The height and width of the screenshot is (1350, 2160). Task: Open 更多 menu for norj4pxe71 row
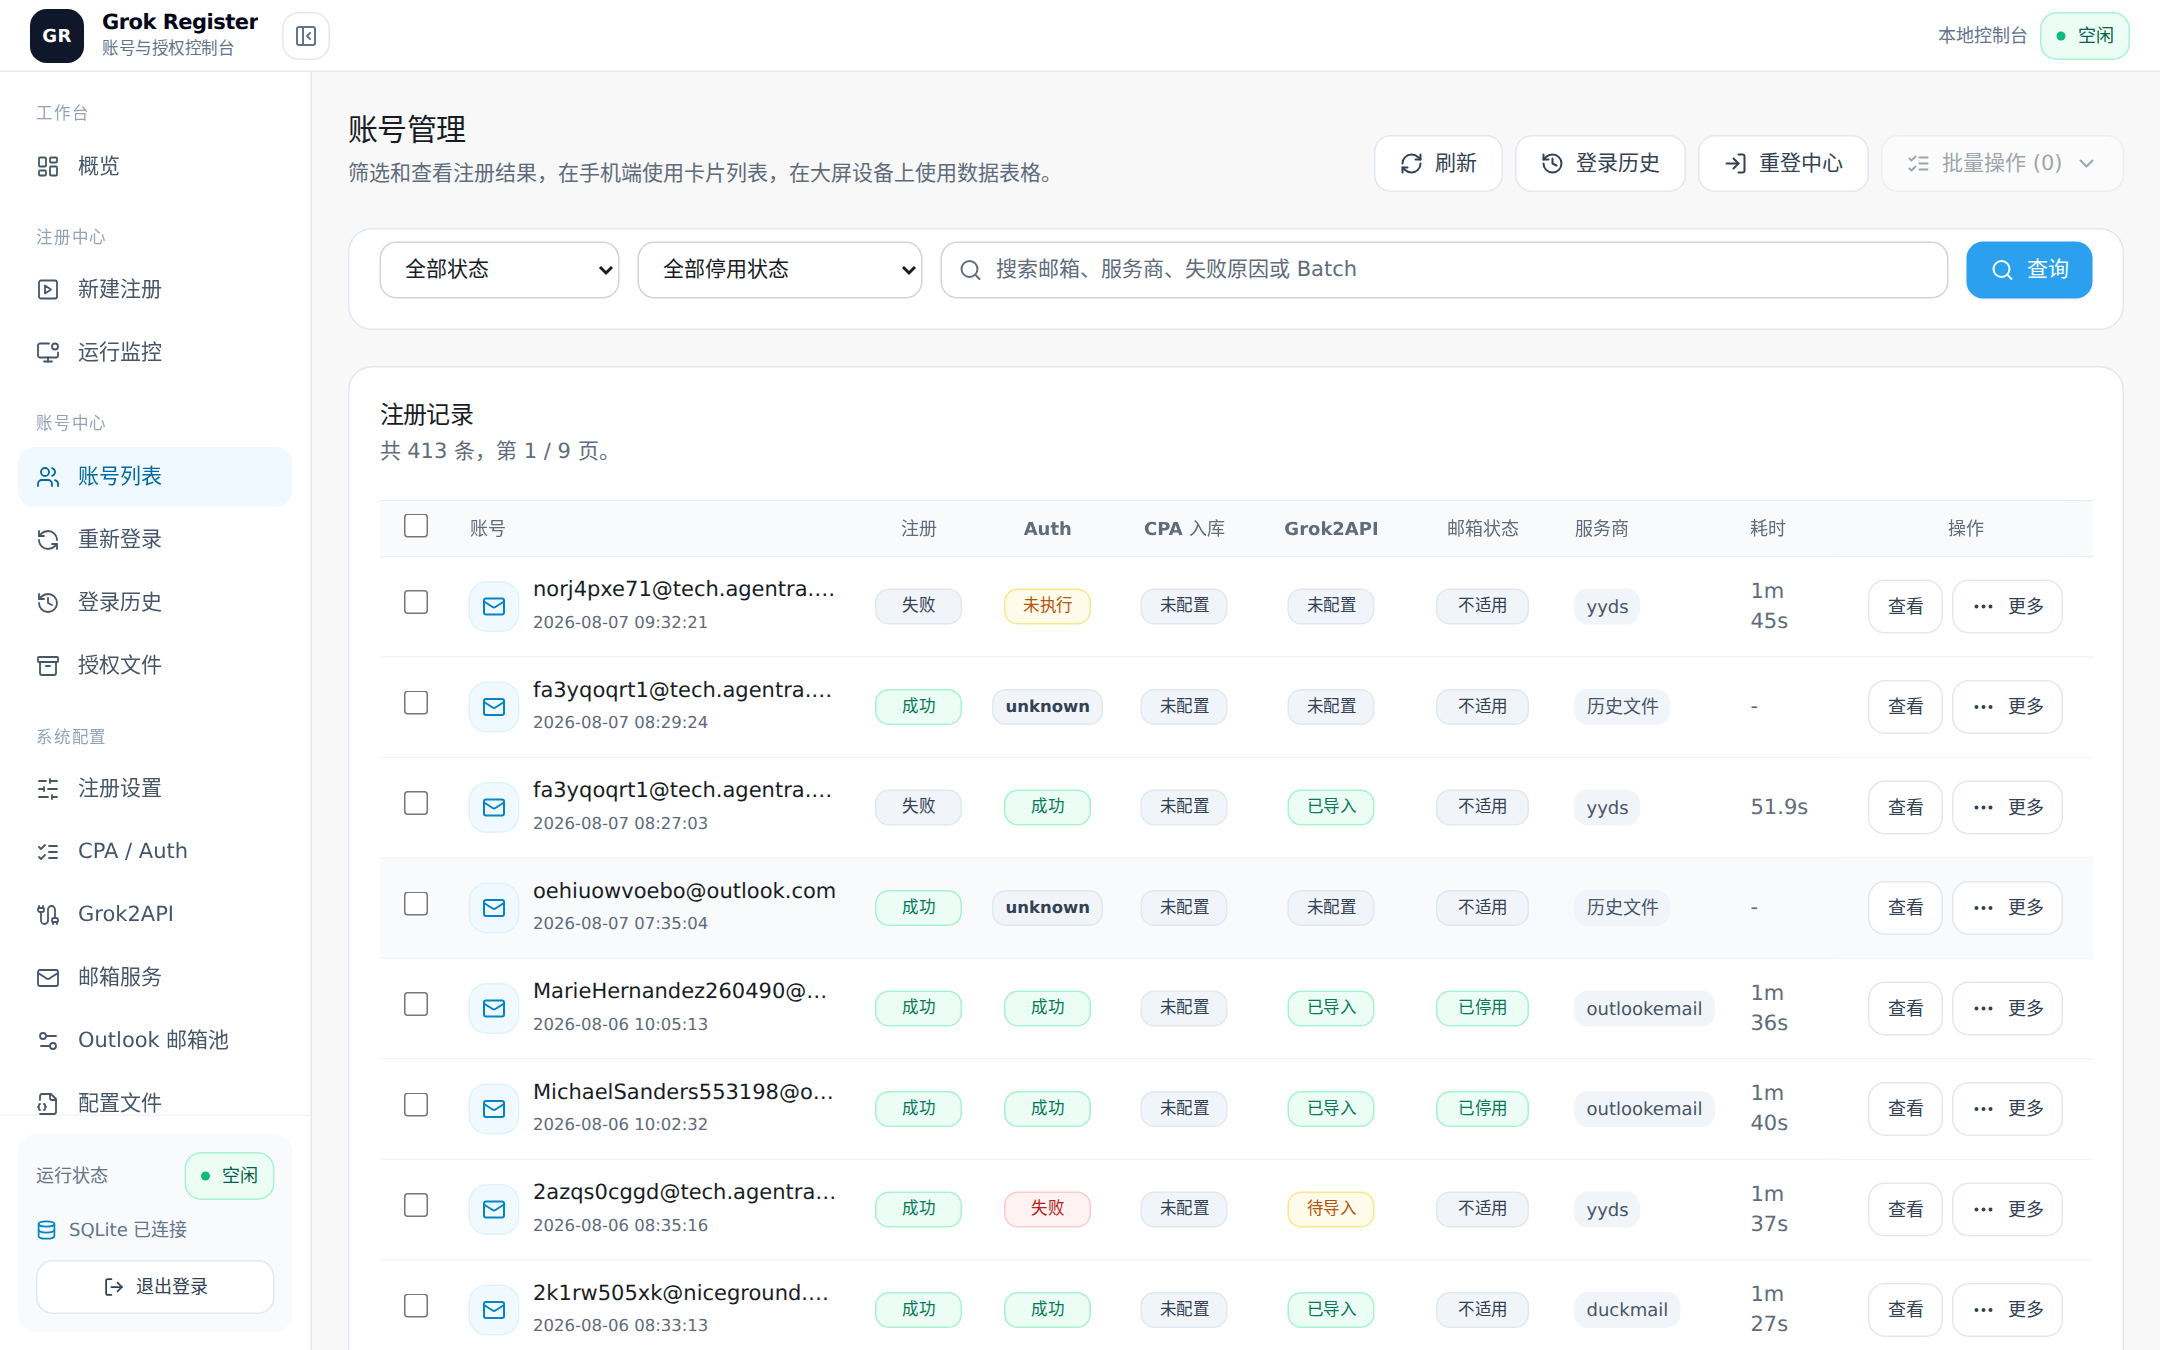(x=2007, y=606)
